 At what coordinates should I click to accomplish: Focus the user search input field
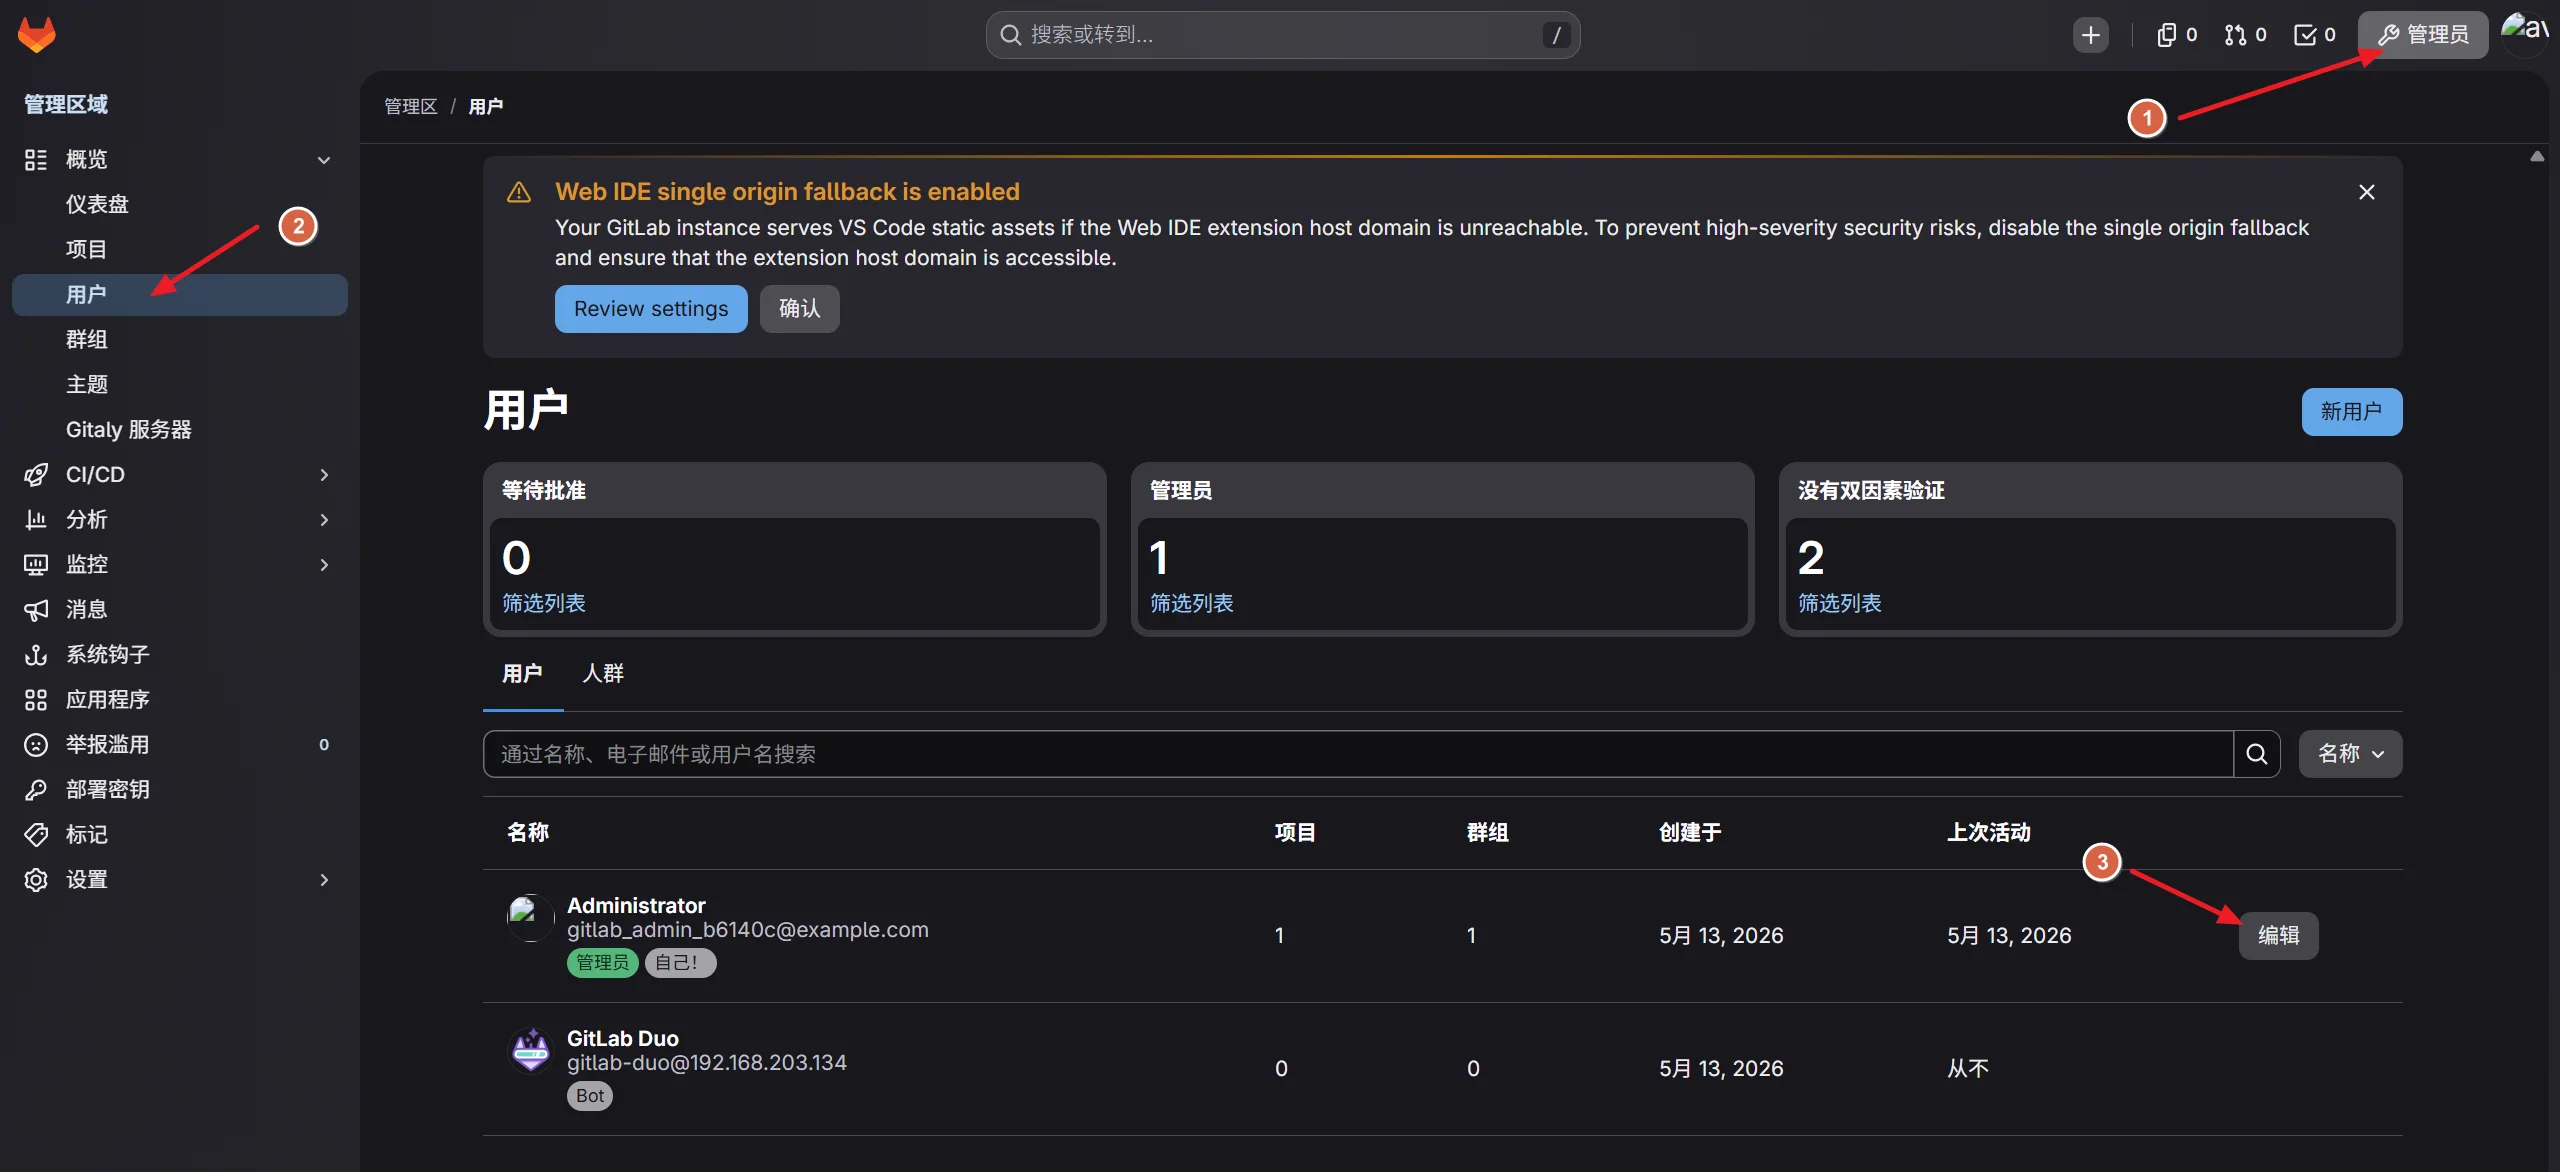[1358, 754]
